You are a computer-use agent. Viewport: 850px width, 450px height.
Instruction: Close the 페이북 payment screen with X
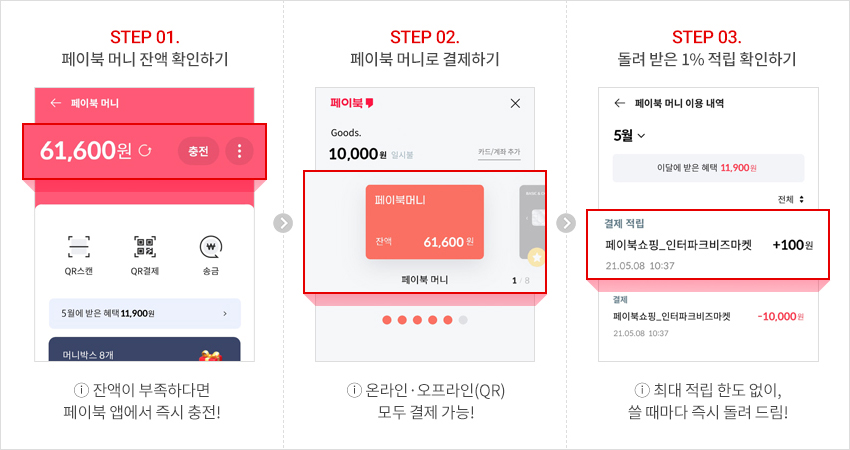[x=515, y=103]
